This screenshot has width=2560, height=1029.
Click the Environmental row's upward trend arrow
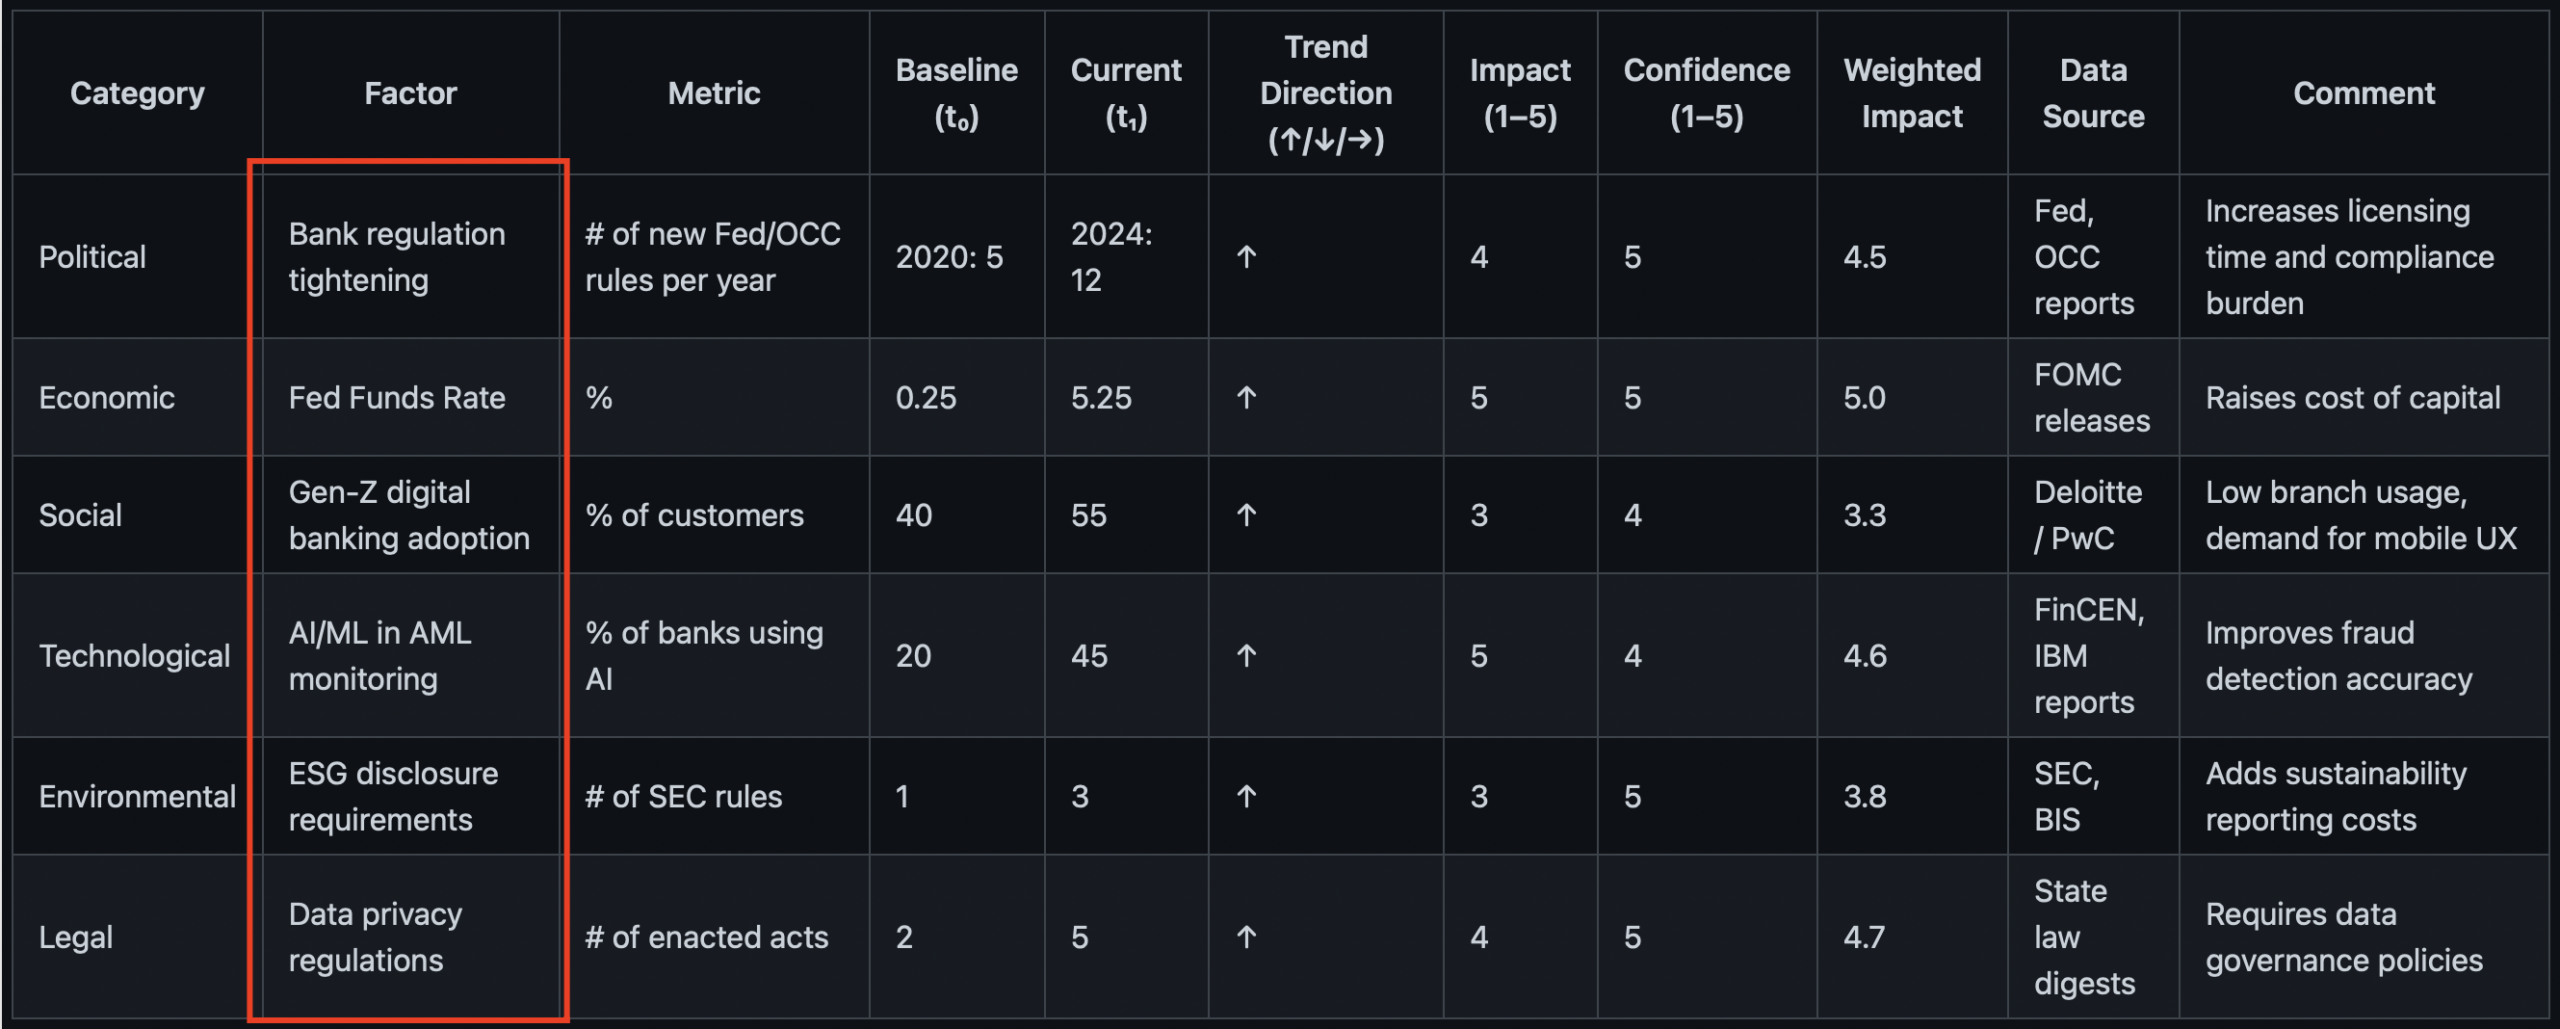tap(1246, 797)
